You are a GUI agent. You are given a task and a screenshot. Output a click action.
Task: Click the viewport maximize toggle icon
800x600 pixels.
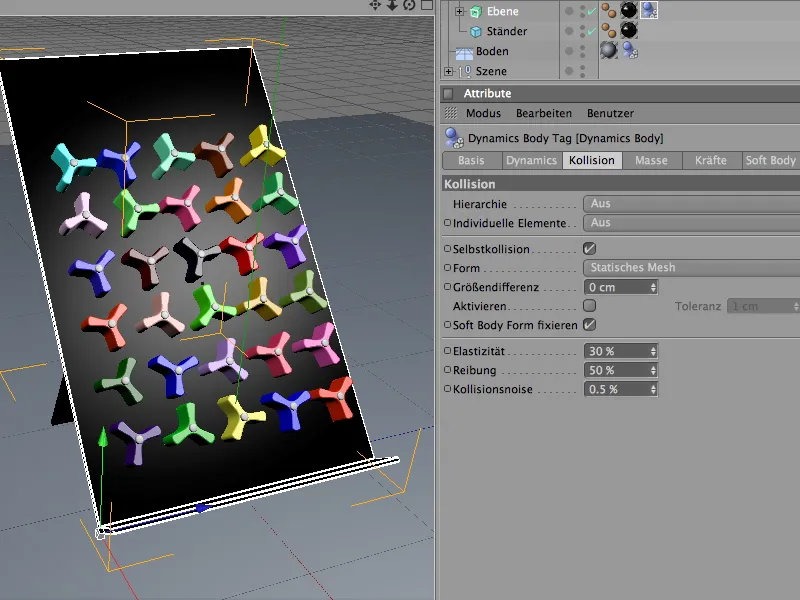[x=426, y=5]
